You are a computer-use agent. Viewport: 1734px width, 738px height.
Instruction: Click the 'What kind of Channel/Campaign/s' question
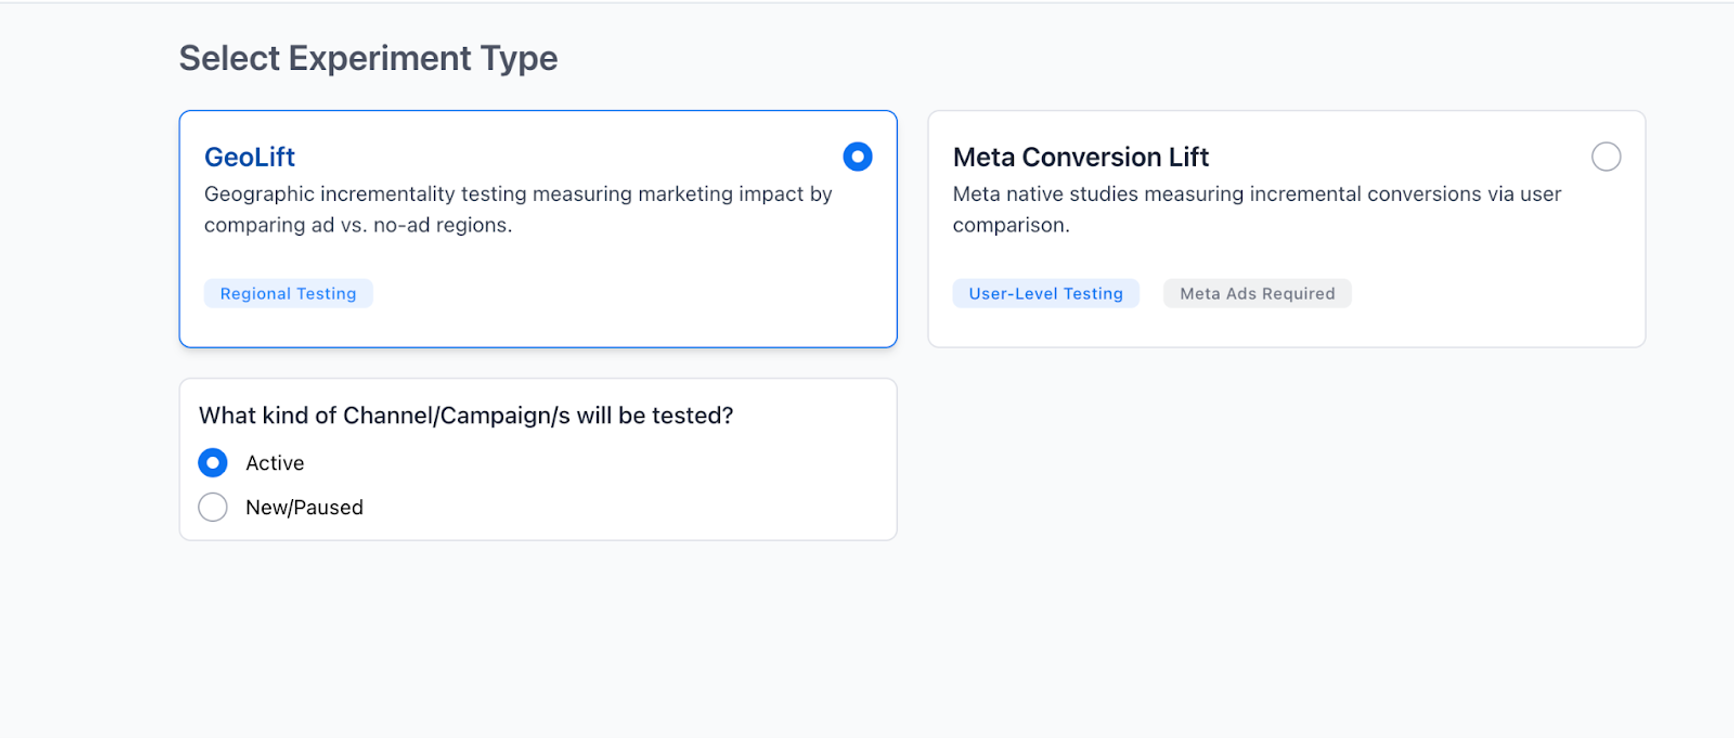click(x=466, y=415)
